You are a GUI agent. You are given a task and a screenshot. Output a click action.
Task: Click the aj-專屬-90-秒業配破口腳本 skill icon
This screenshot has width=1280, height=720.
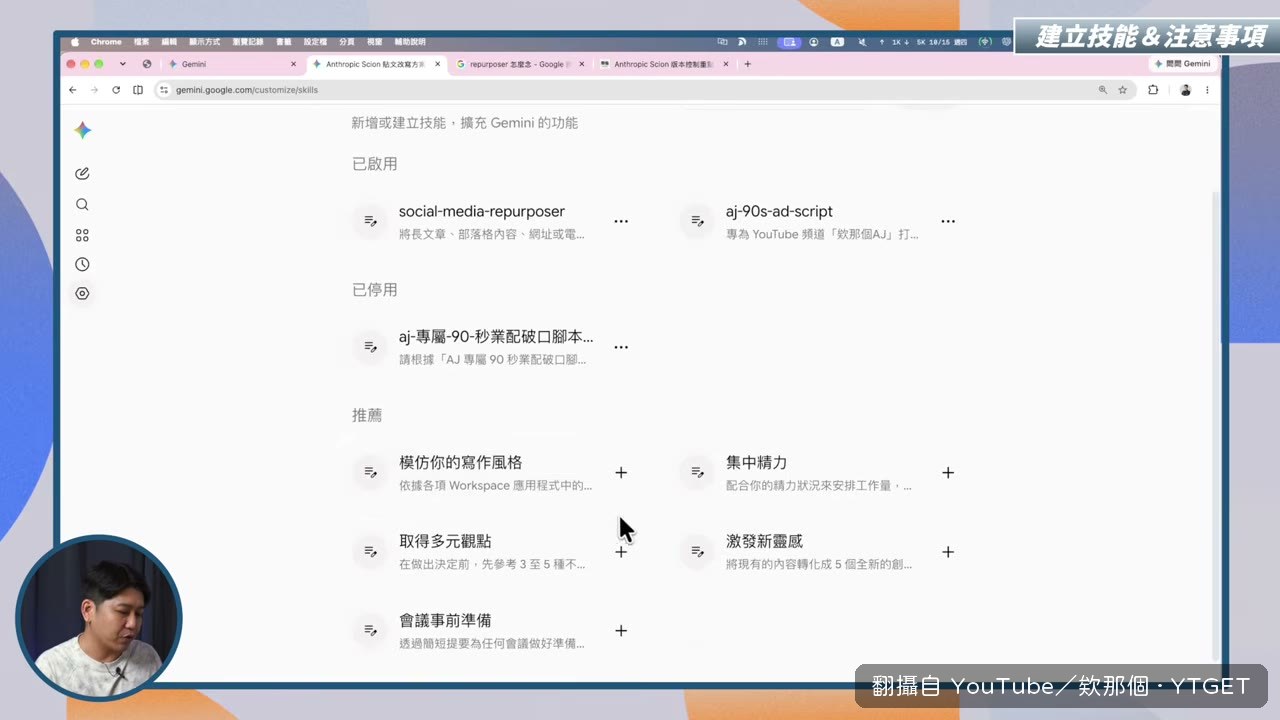click(370, 347)
